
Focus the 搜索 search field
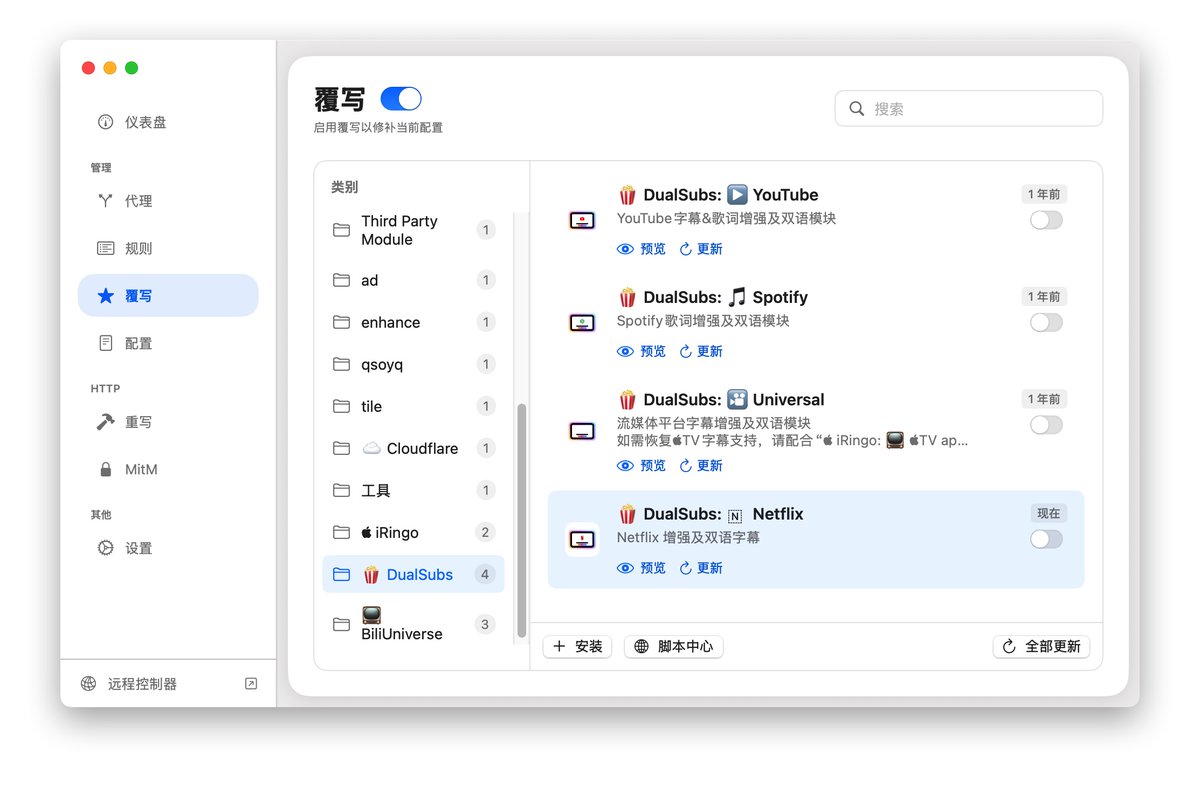969,109
